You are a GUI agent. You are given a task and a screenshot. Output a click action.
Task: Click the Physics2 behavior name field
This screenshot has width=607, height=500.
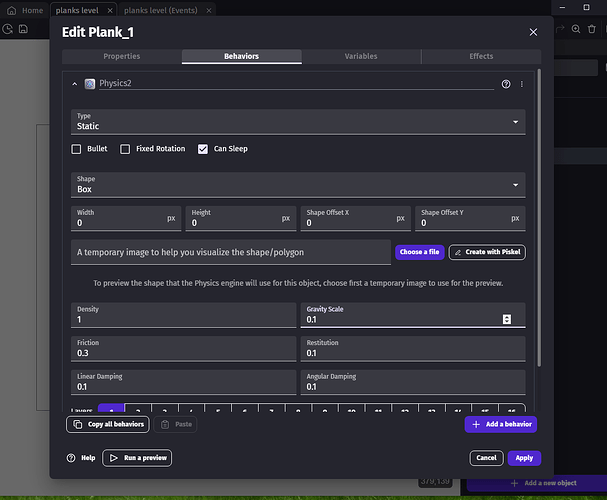296,84
